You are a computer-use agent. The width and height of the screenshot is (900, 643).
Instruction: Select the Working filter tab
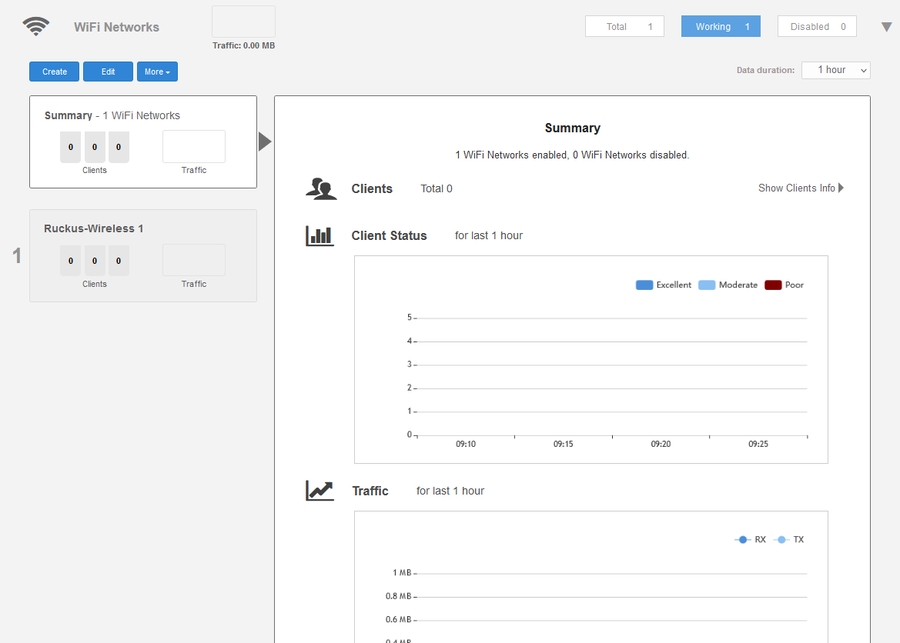tap(720, 27)
